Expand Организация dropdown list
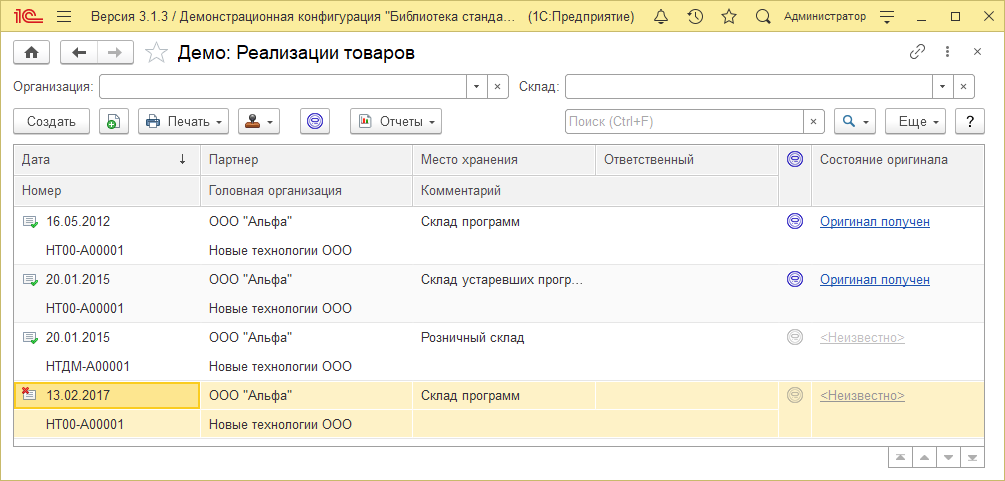1005x481 pixels. click(x=476, y=87)
